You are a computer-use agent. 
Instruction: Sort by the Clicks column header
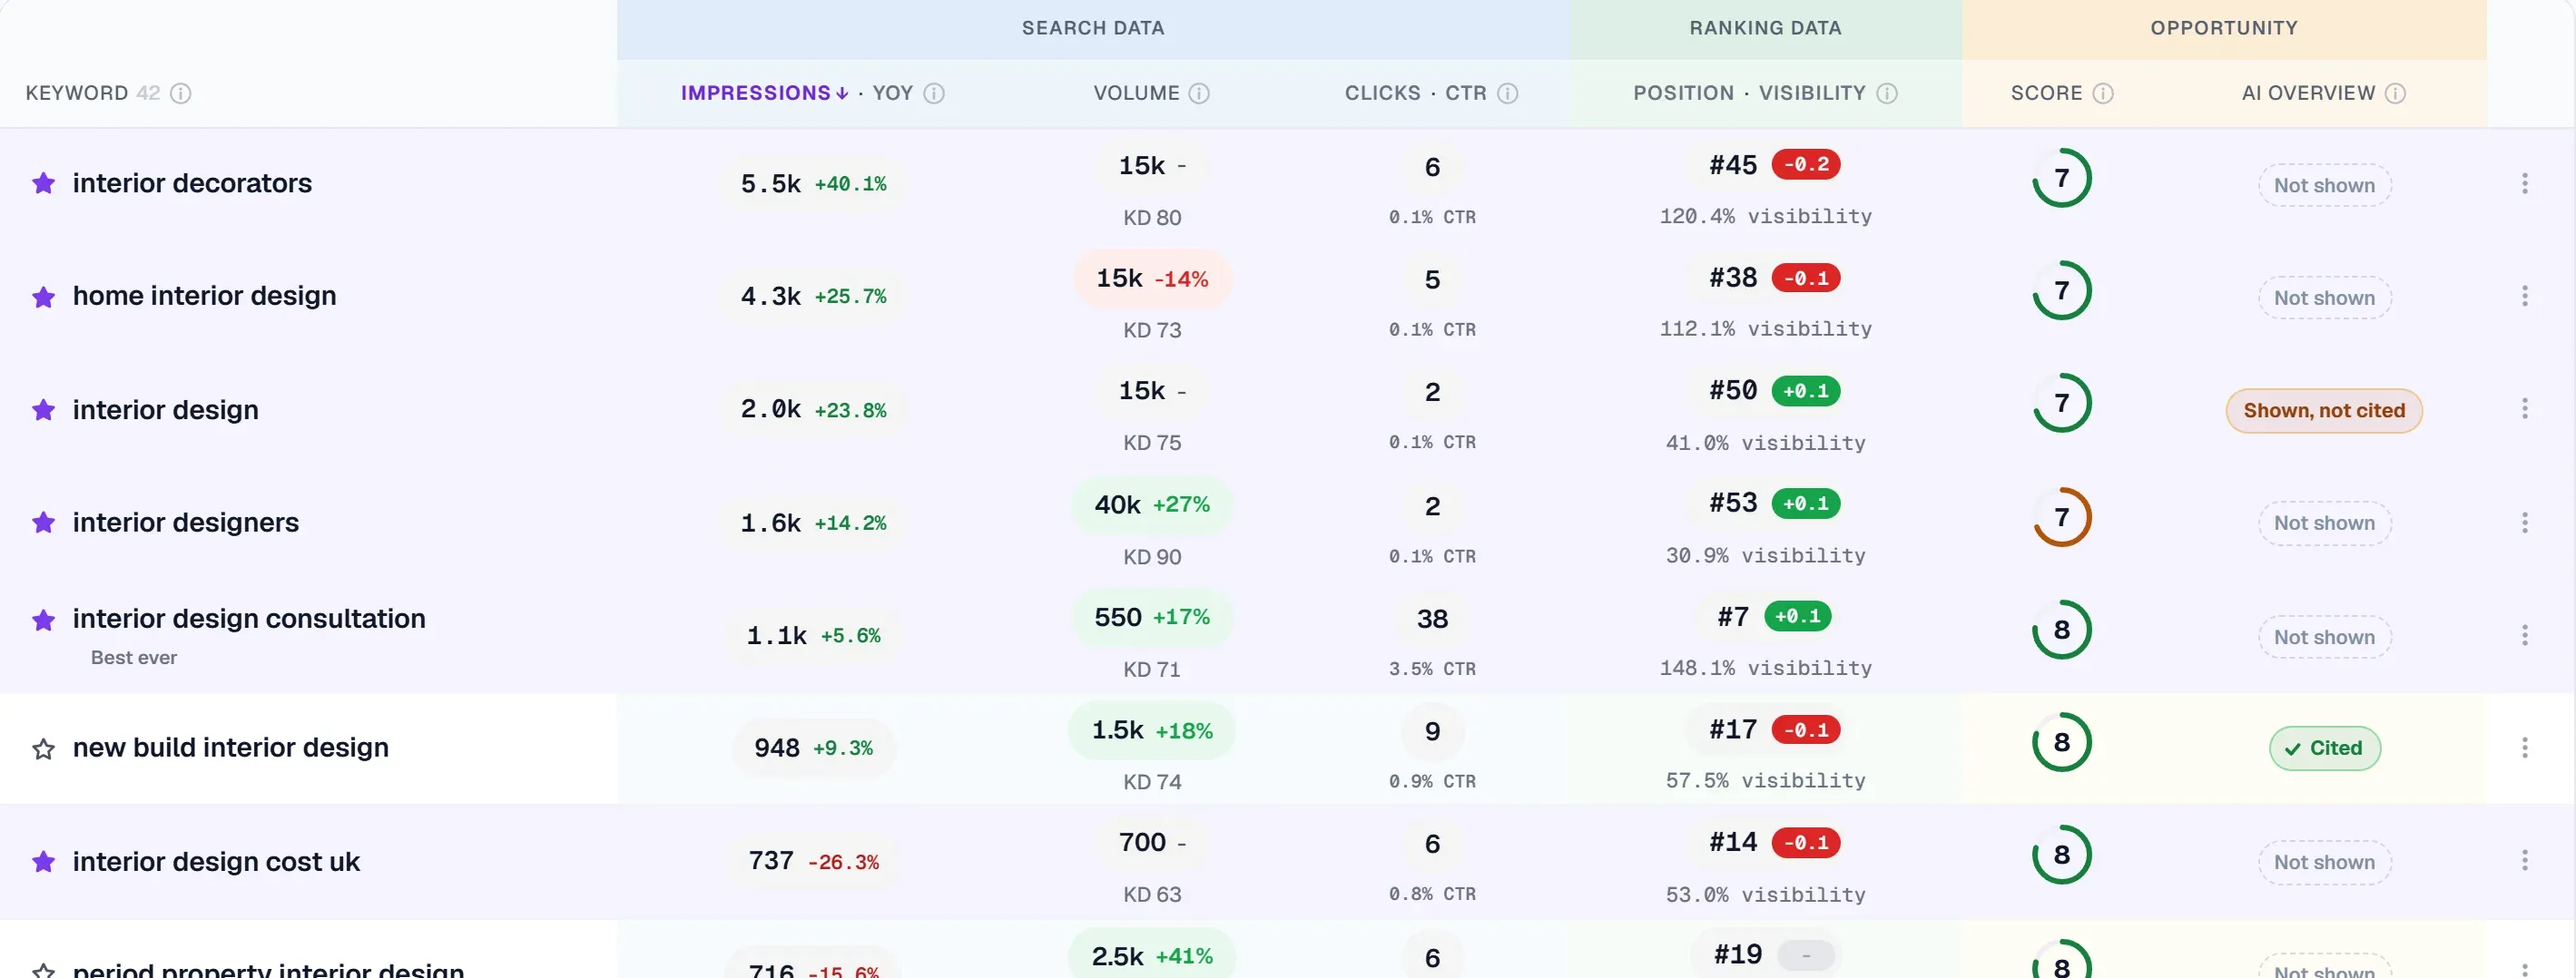point(1382,93)
